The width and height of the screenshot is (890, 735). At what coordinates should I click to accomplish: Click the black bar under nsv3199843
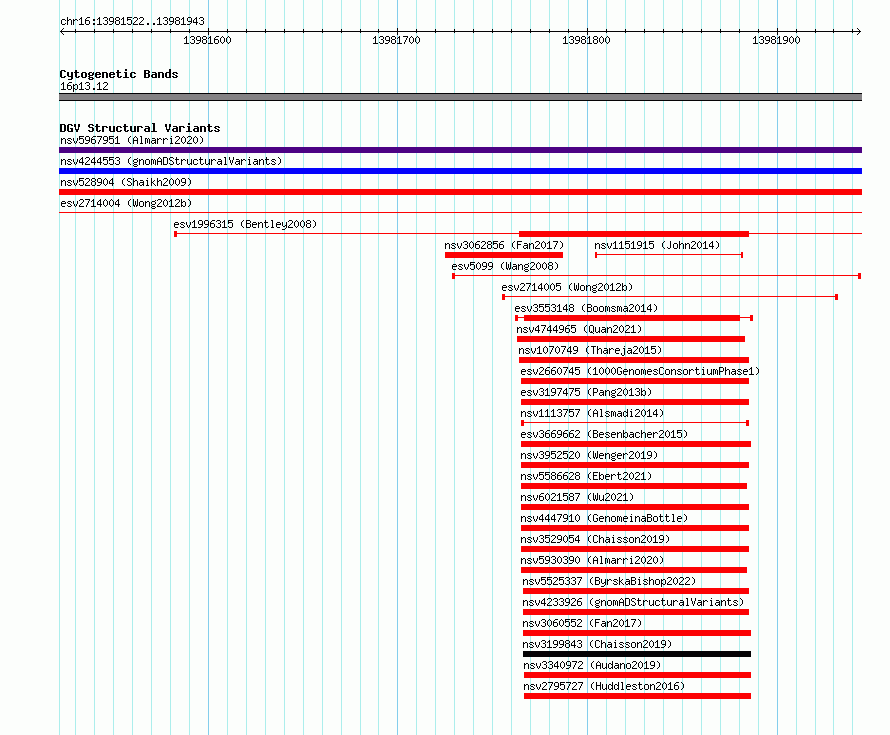[x=637, y=654]
